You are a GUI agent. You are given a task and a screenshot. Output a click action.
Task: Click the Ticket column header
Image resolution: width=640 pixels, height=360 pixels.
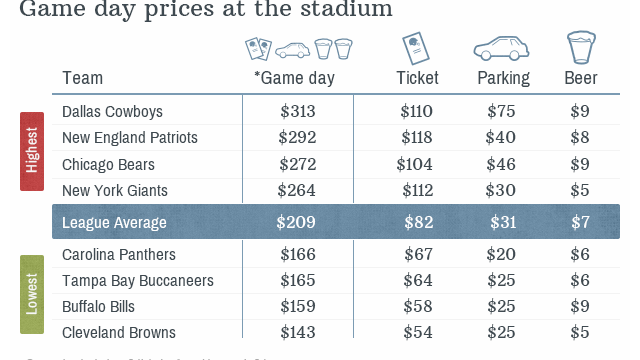[x=417, y=78]
